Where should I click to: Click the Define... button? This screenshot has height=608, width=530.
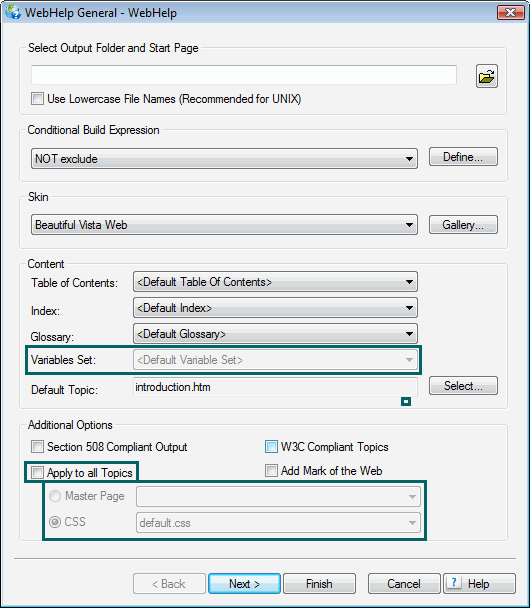pyautogui.click(x=463, y=157)
